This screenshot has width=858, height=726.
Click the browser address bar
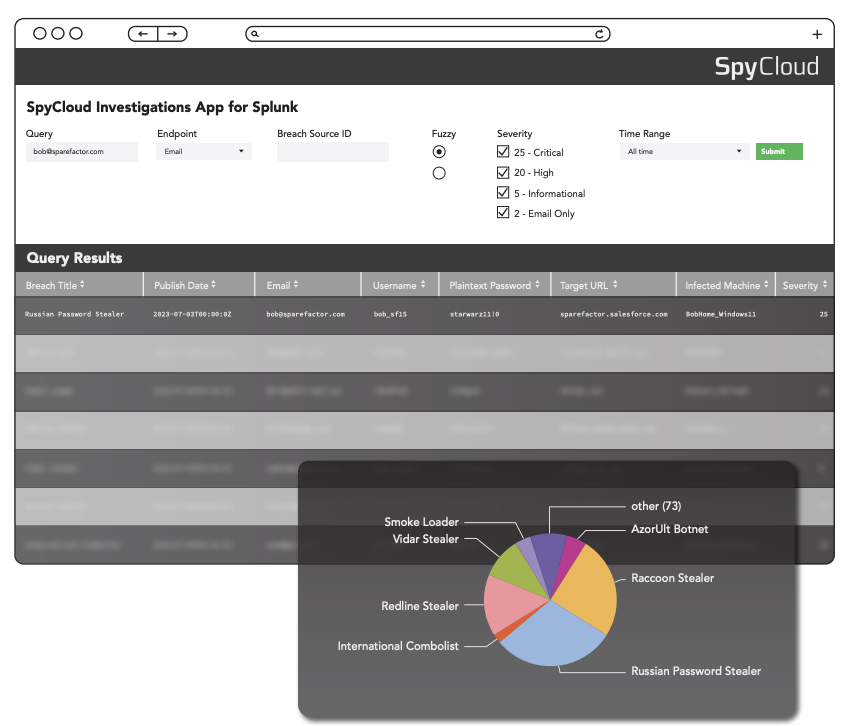point(427,34)
